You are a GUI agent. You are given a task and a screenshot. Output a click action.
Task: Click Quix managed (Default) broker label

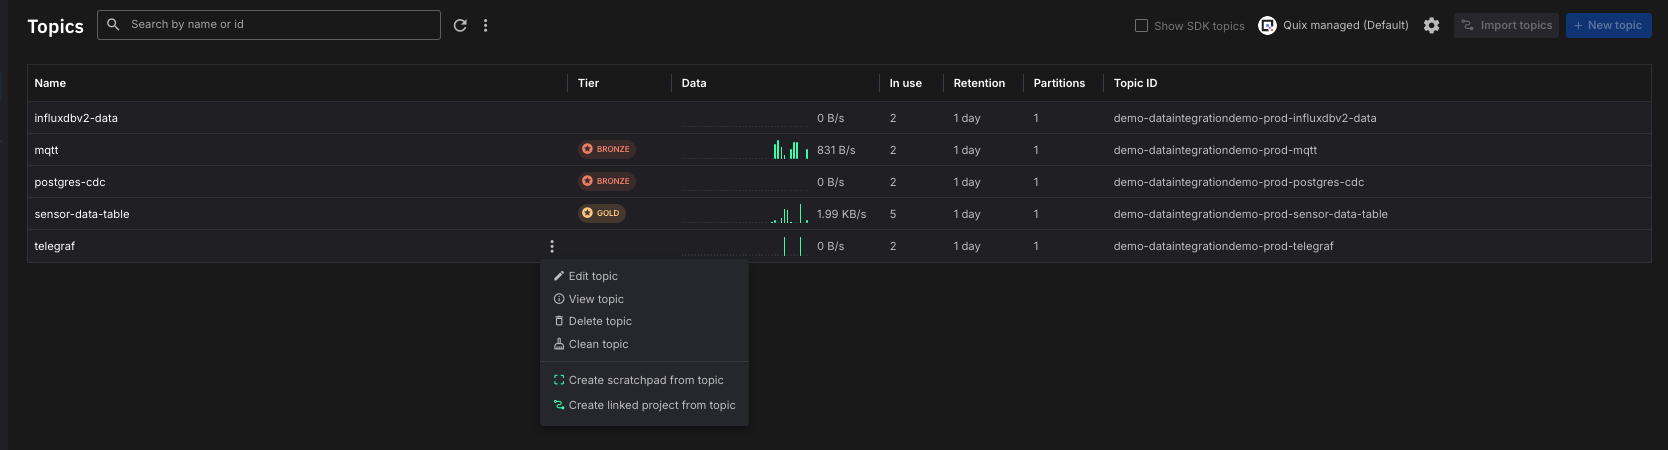coord(1346,25)
